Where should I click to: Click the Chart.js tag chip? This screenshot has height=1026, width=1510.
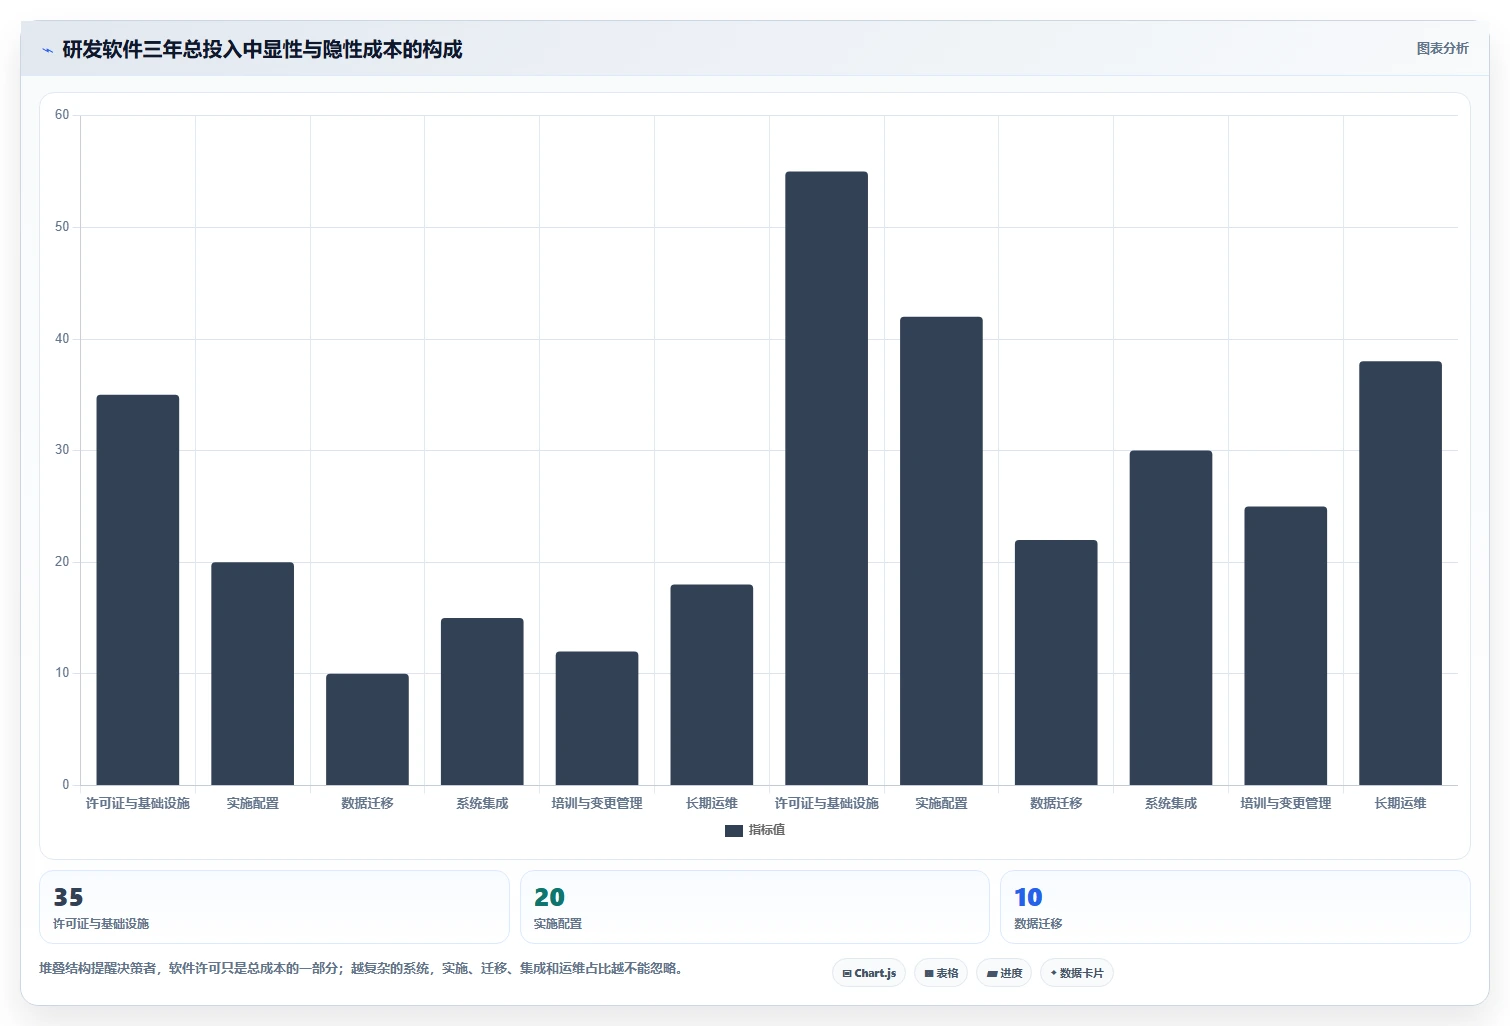click(x=869, y=973)
